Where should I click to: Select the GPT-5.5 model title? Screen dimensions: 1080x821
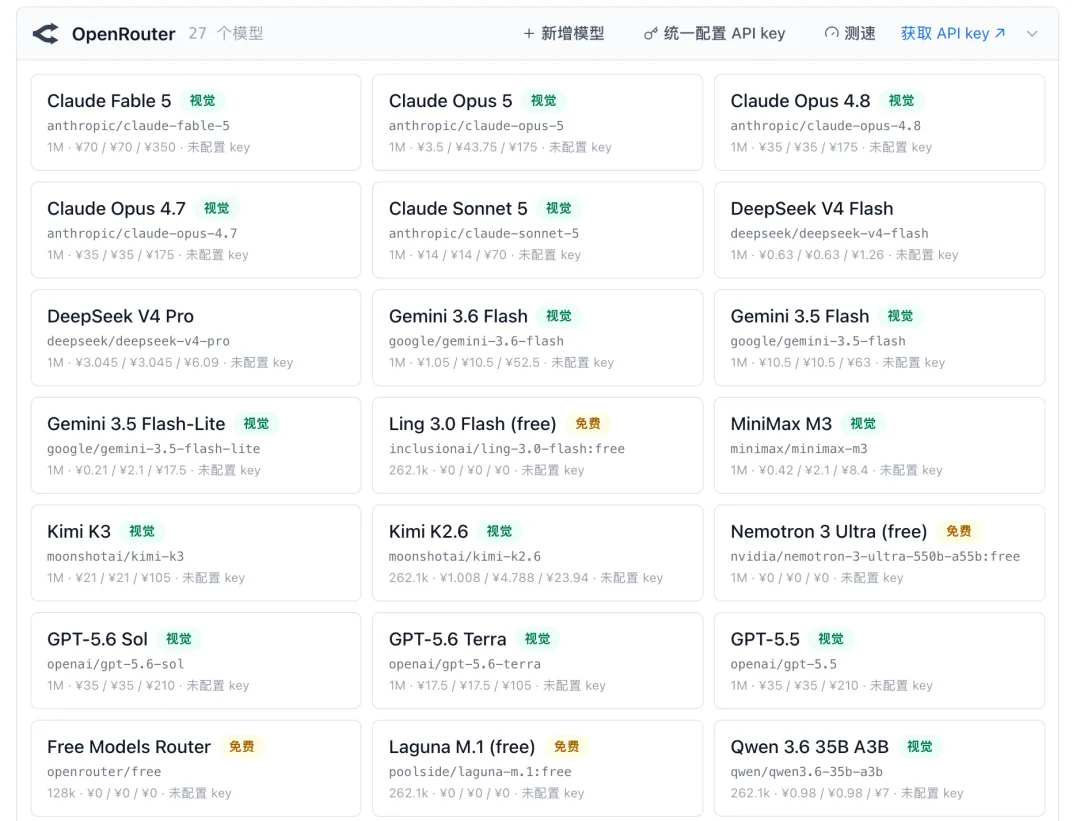765,639
